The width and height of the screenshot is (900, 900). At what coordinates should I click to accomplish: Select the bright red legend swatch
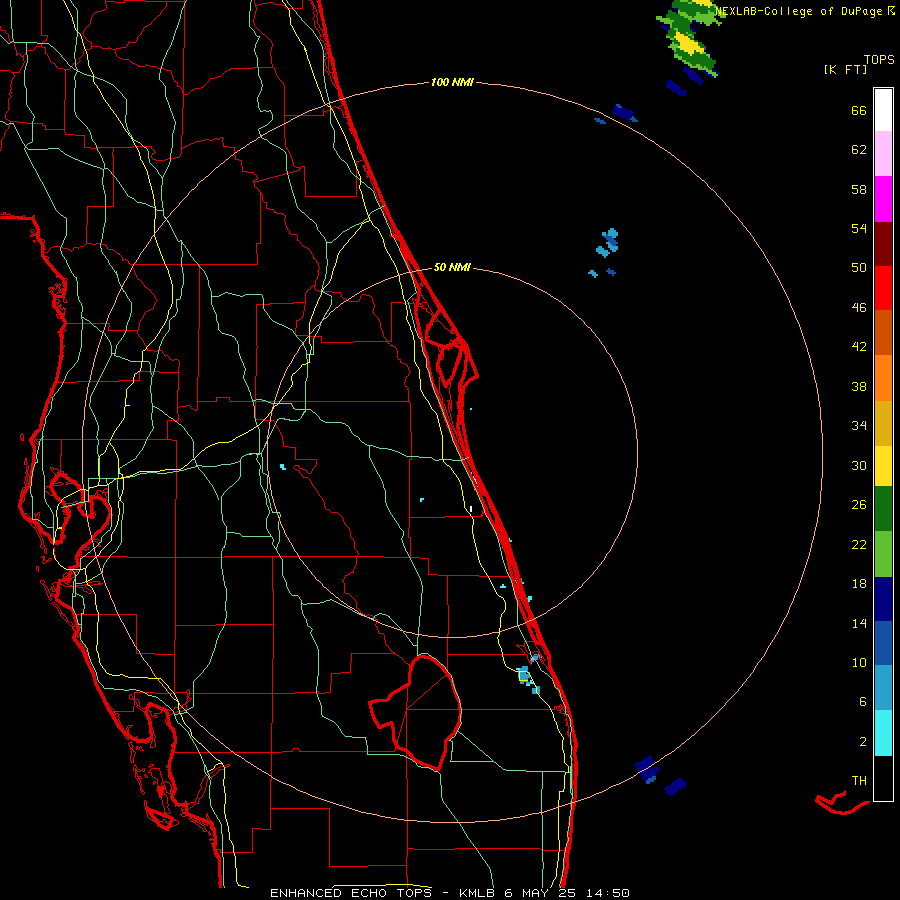(x=883, y=288)
